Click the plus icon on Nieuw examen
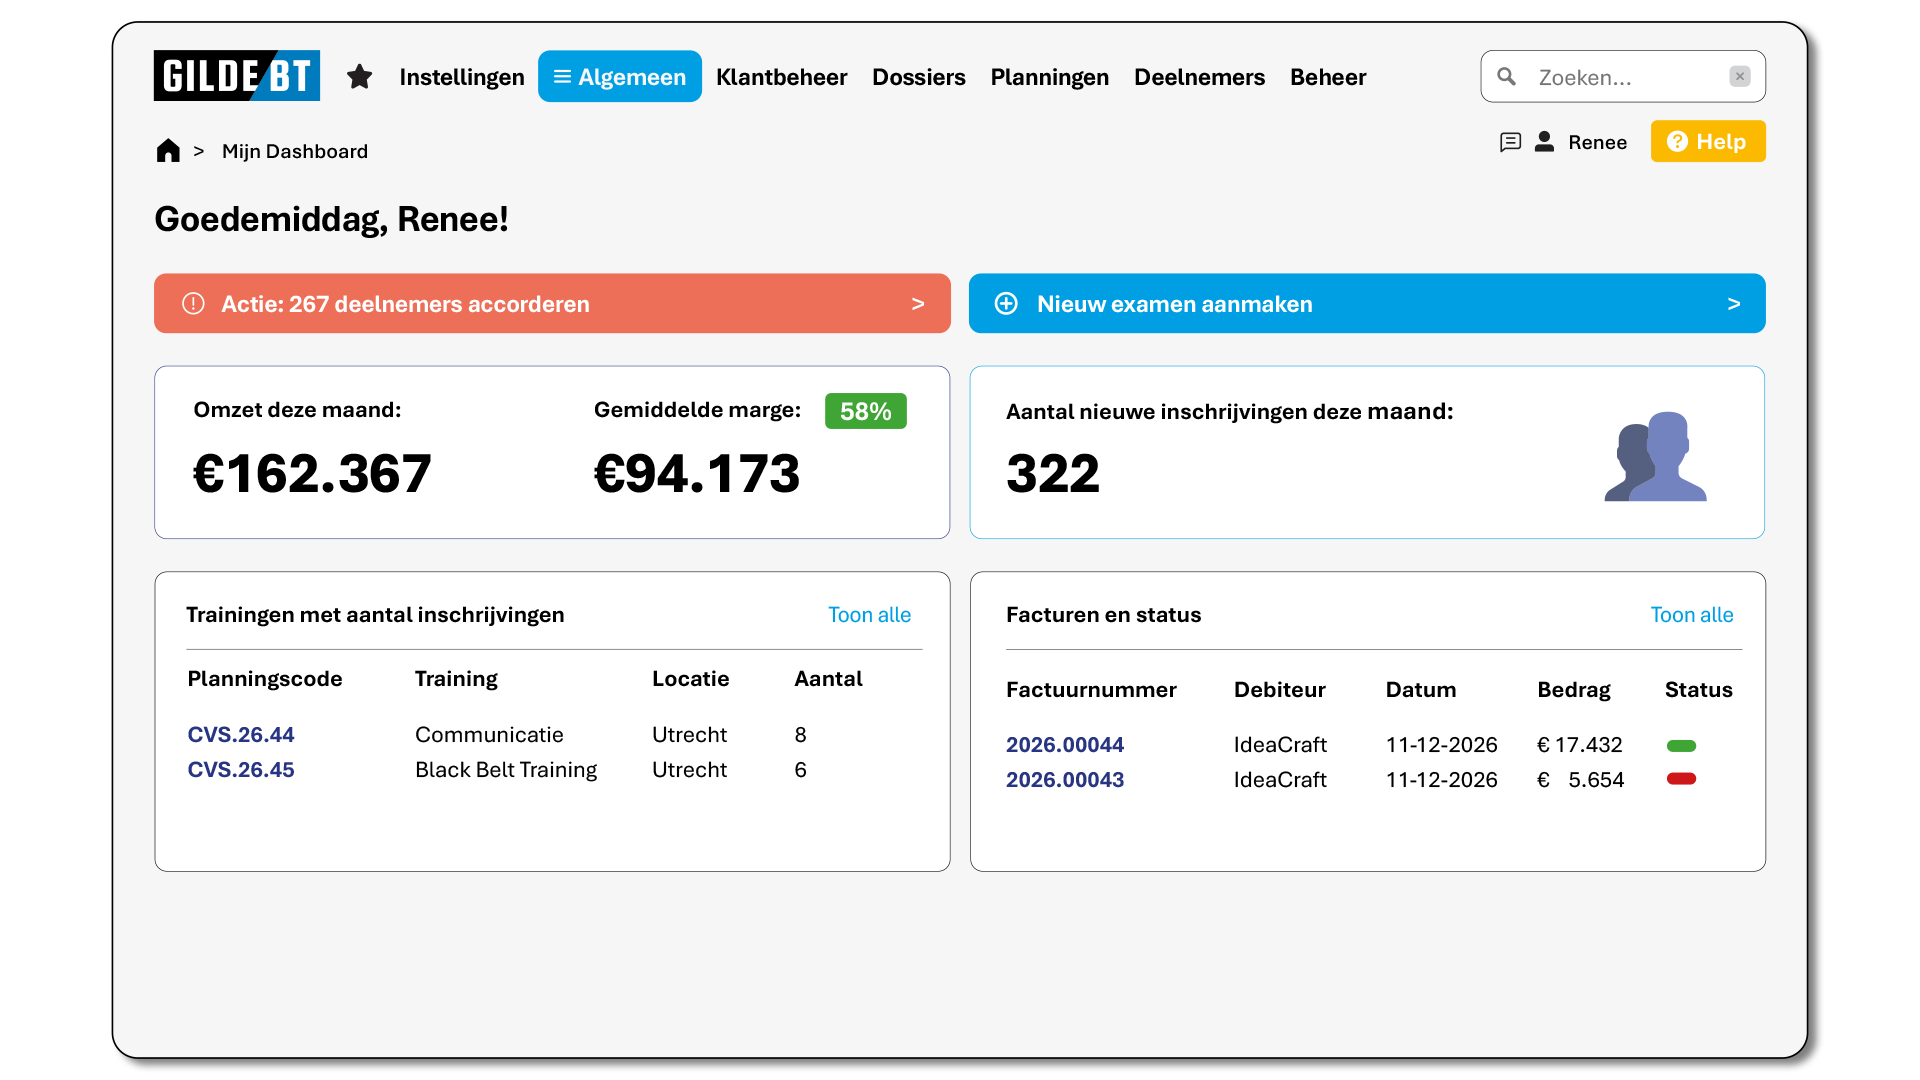The height and width of the screenshot is (1080, 1920). tap(1007, 304)
